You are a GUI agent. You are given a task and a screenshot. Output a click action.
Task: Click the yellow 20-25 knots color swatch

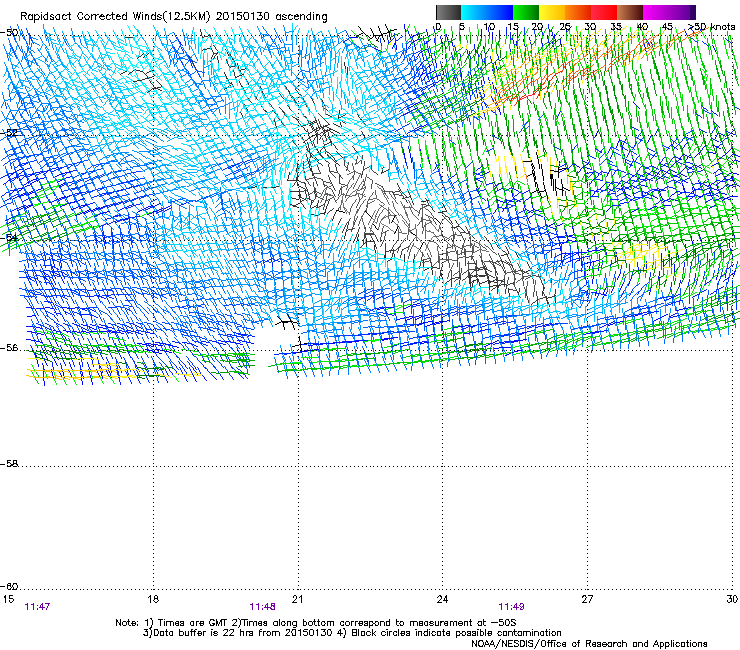(552, 12)
